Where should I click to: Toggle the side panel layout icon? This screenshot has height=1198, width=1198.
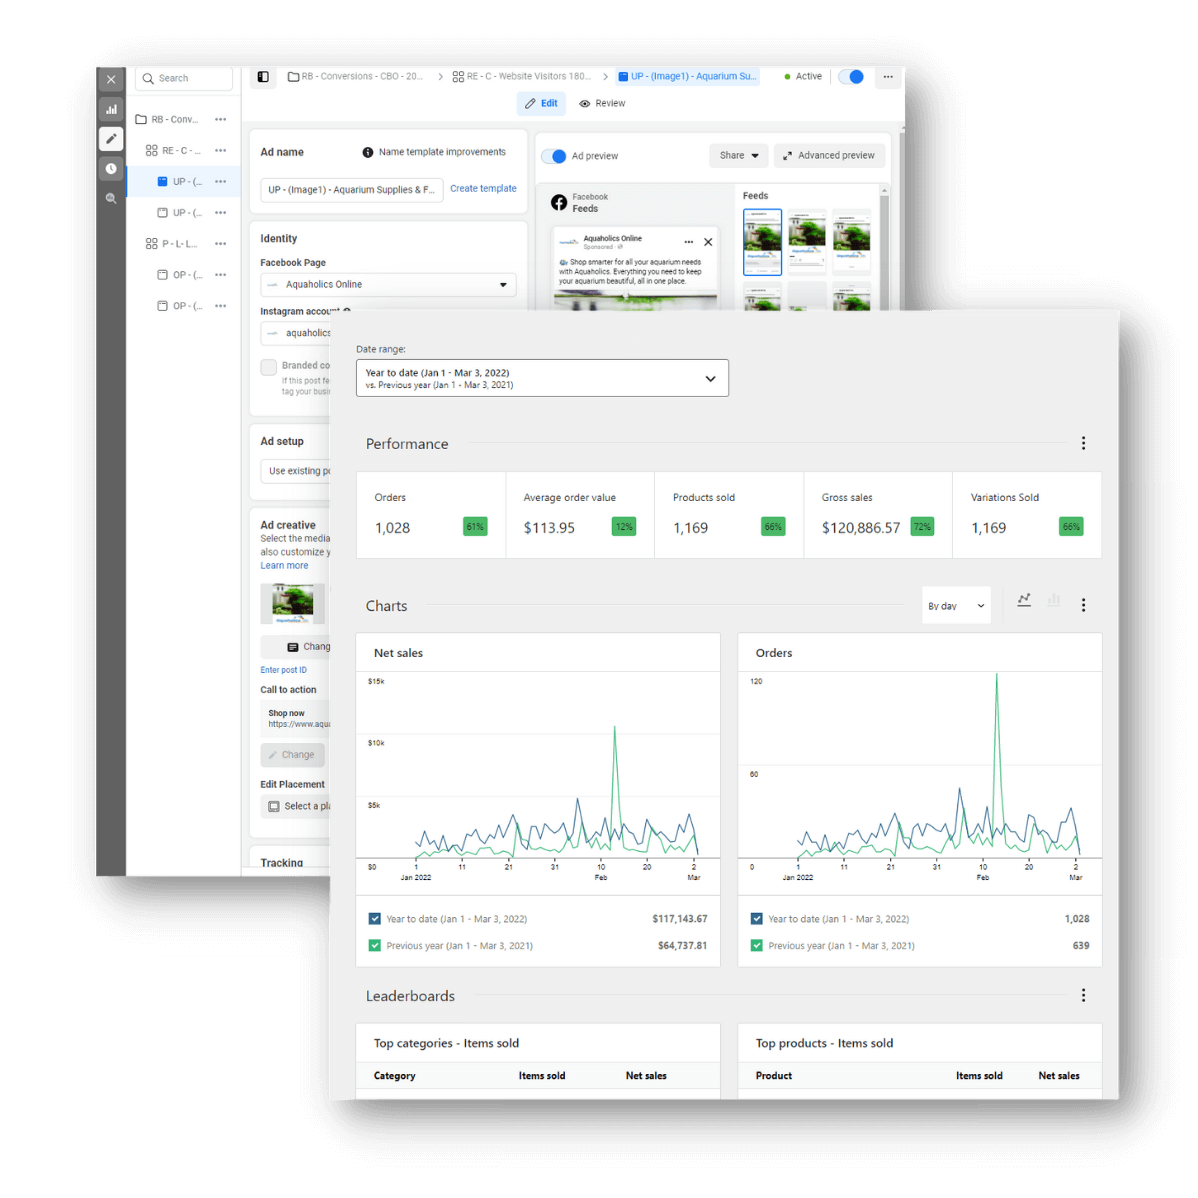(x=263, y=77)
